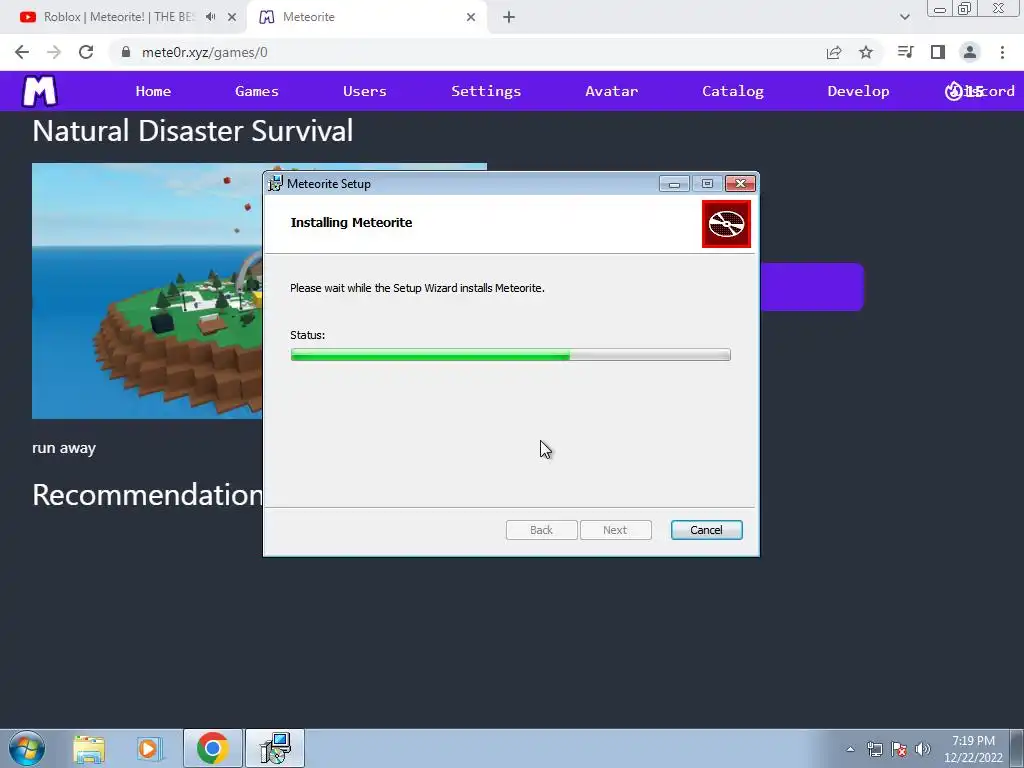Screen dimensions: 1024x768
Task: Open Home in the site navbar
Action: pyautogui.click(x=153, y=91)
